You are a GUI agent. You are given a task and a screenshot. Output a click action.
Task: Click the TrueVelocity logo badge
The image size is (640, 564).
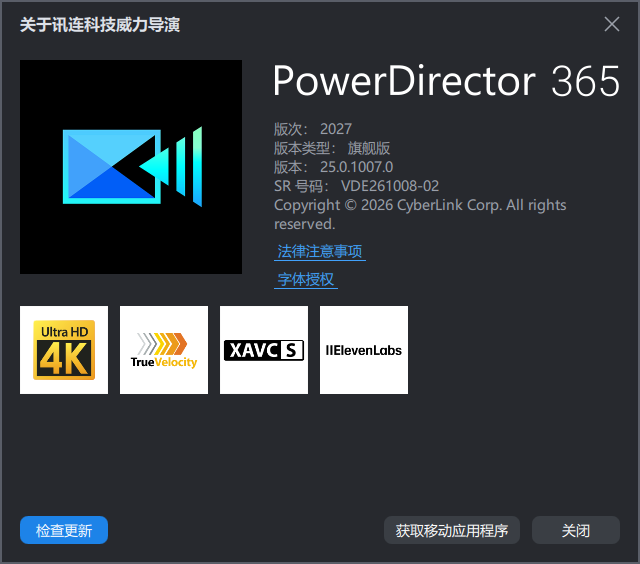click(164, 350)
